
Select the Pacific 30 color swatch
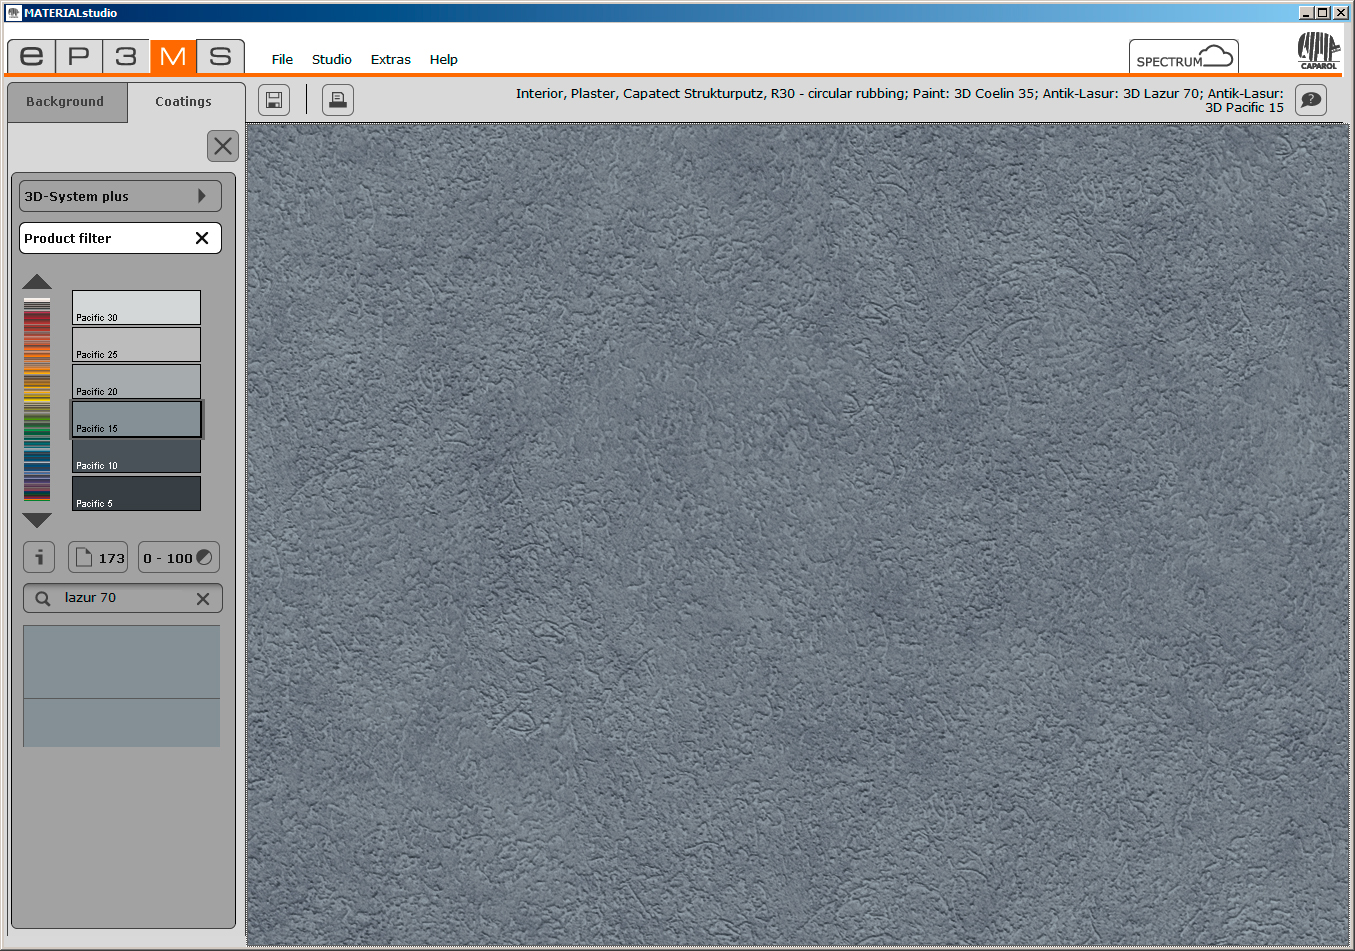[136, 307]
